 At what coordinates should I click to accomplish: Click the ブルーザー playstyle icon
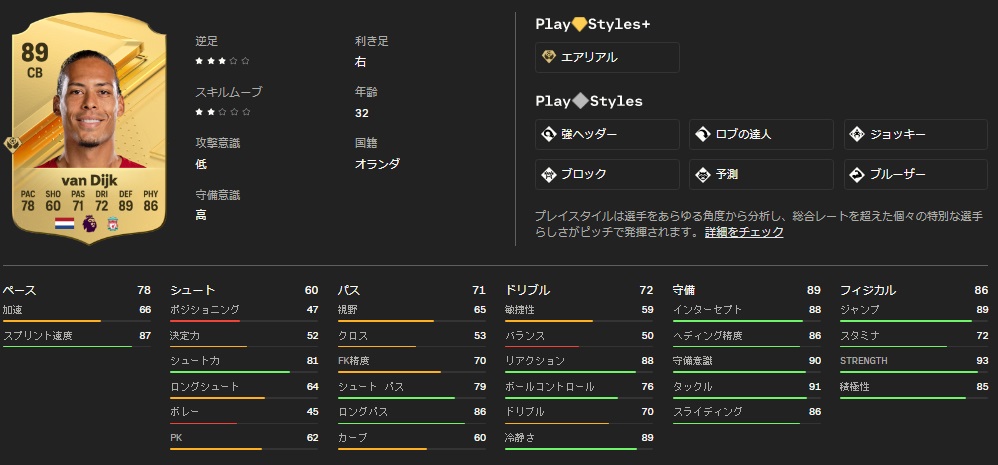pos(856,174)
